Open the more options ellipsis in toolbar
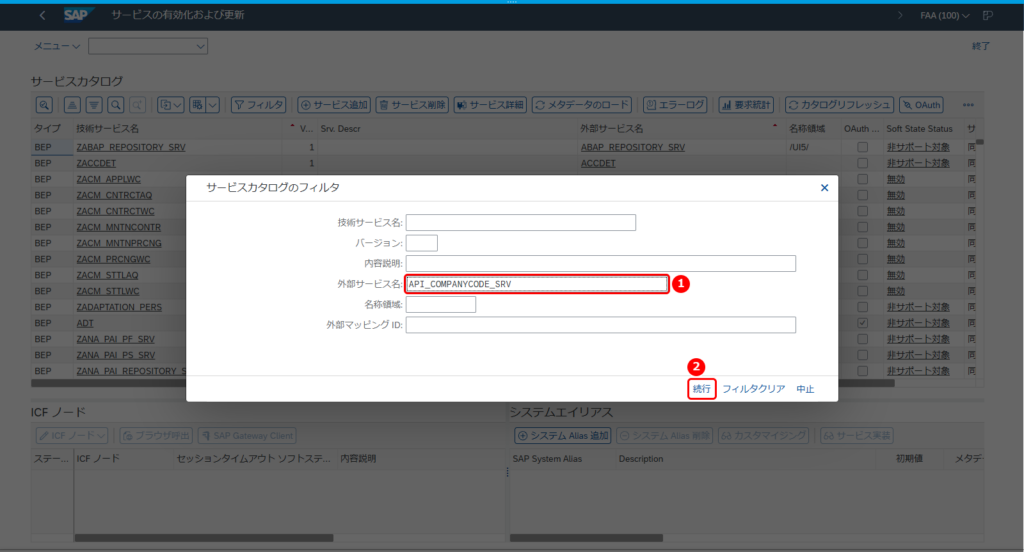 968,105
